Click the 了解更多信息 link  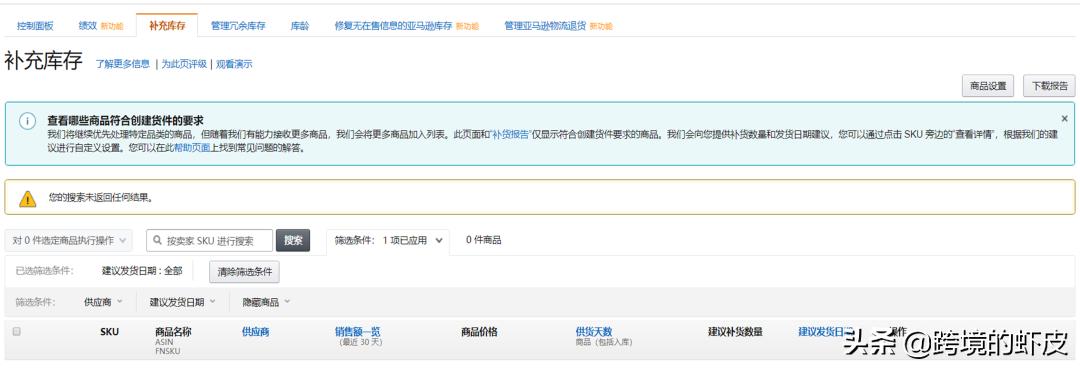tap(123, 64)
